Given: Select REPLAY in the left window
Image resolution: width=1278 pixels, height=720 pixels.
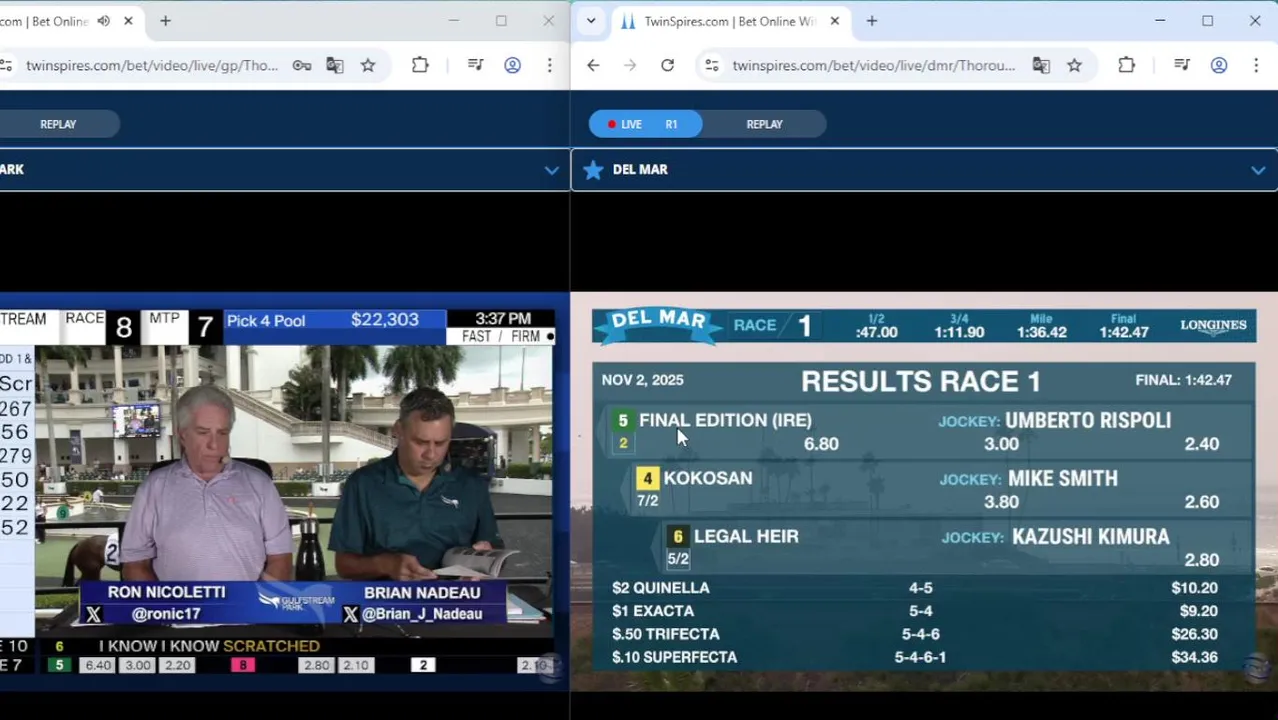Looking at the screenshot, I should pyautogui.click(x=58, y=124).
